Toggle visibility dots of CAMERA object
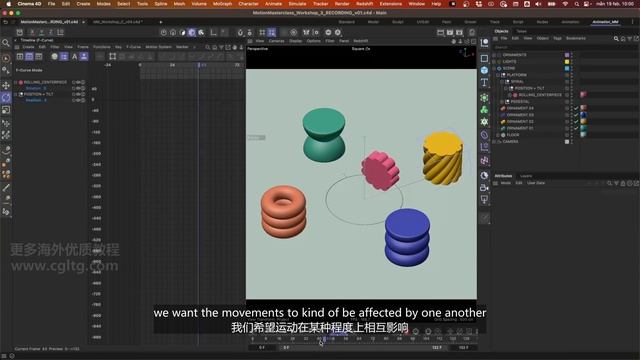Image resolution: width=640 pixels, height=360 pixels. click(572, 142)
